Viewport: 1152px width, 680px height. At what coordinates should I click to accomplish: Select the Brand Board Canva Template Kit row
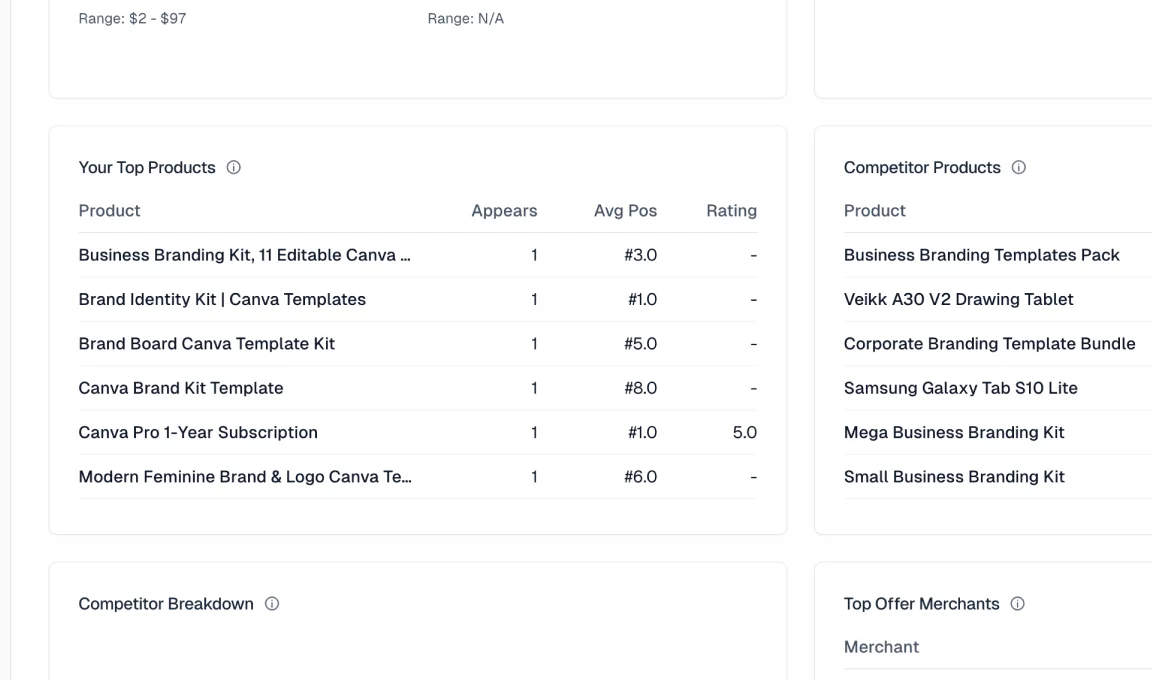click(x=206, y=343)
